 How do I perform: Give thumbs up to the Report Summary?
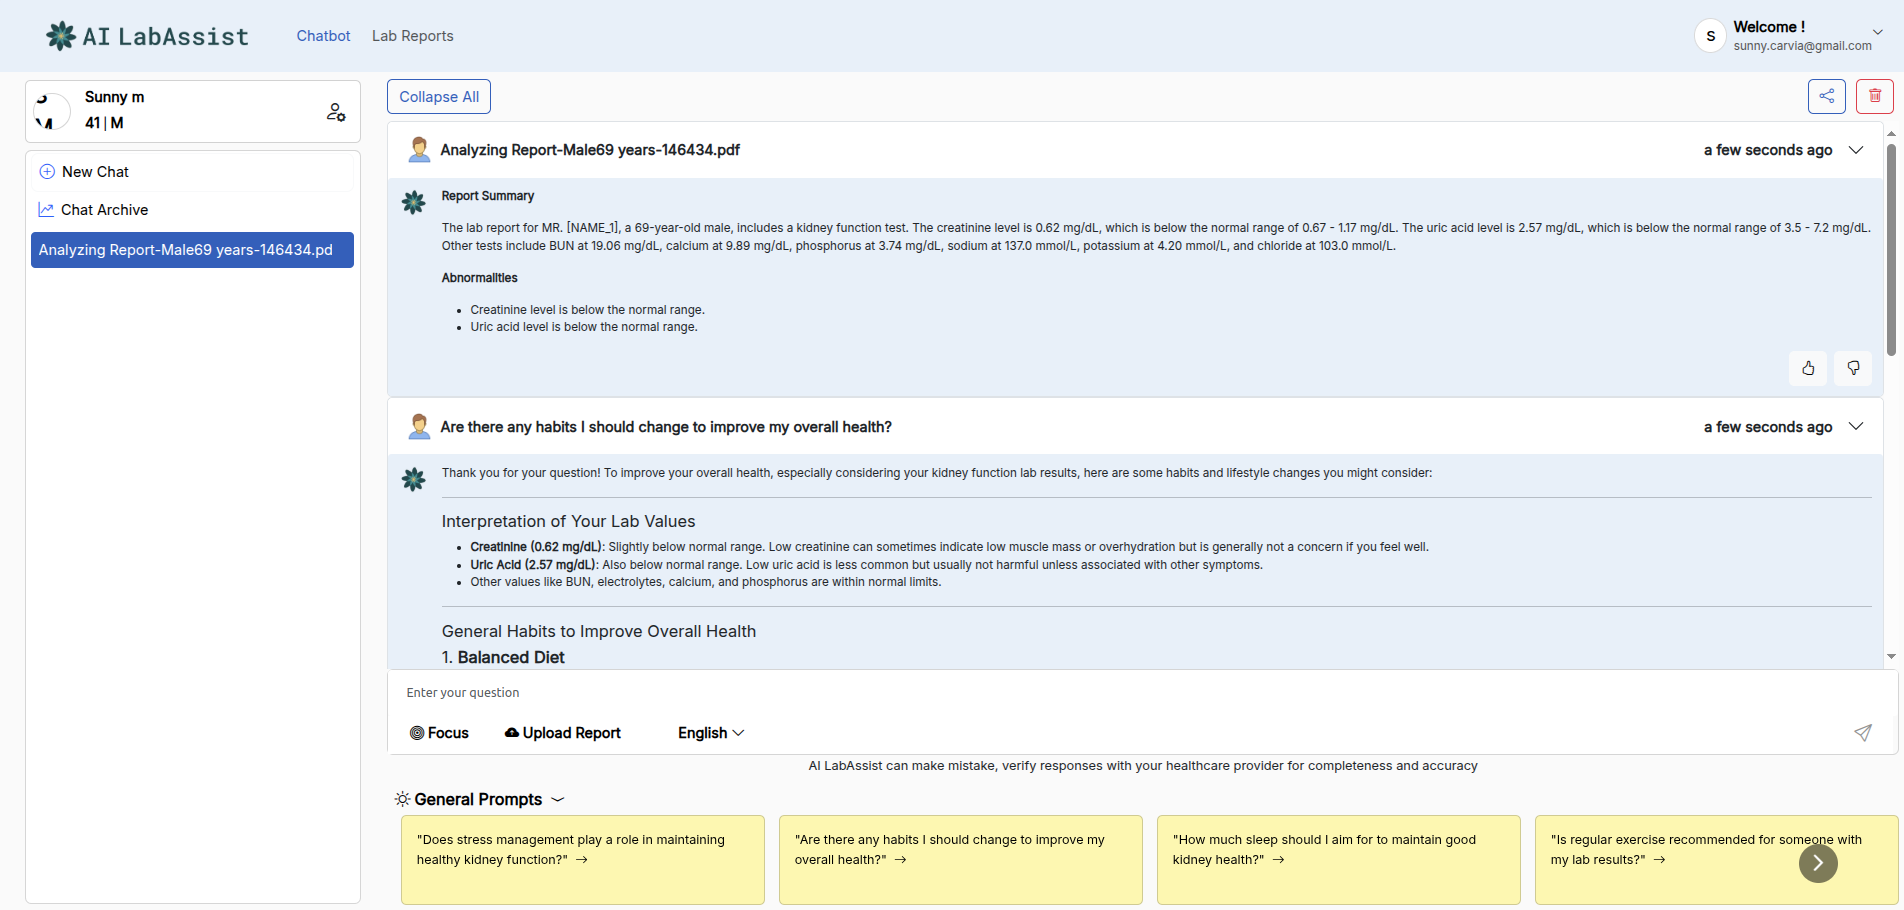[x=1807, y=368]
